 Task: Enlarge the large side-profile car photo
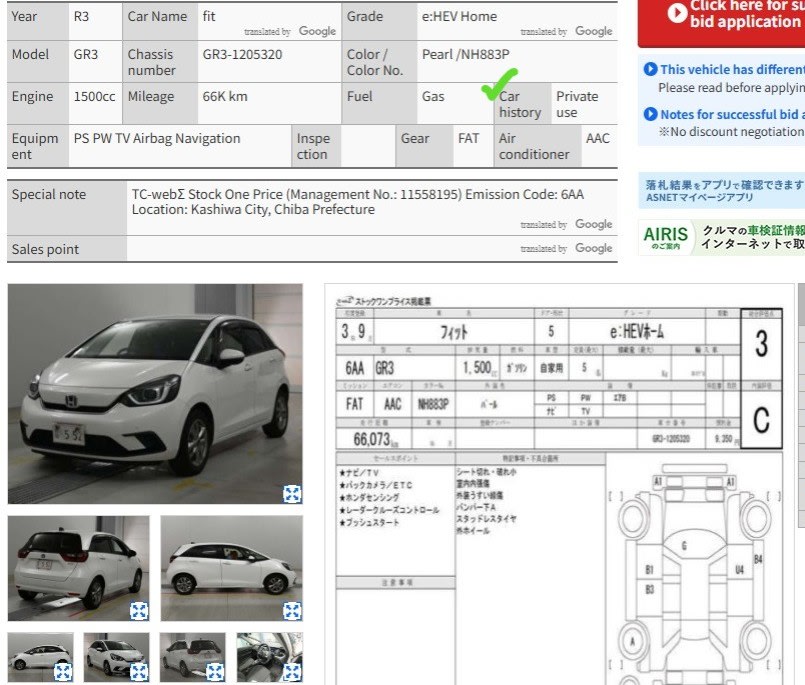pyautogui.click(x=292, y=611)
